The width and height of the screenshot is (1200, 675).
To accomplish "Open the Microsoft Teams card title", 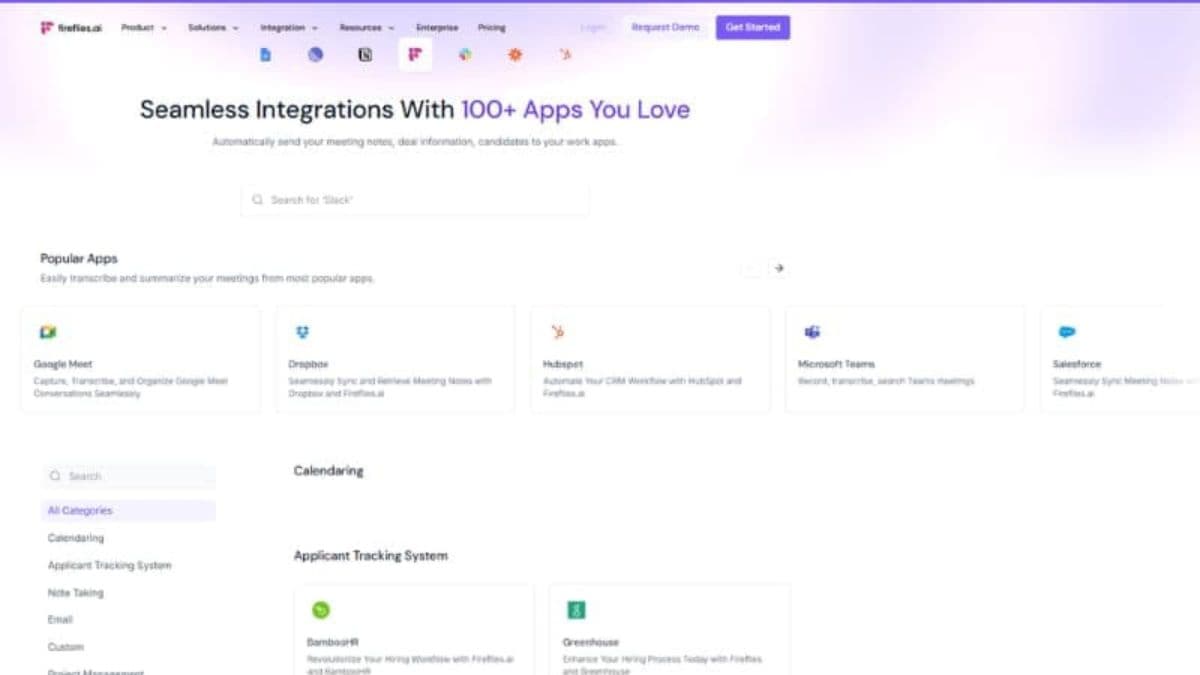I will click(836, 364).
